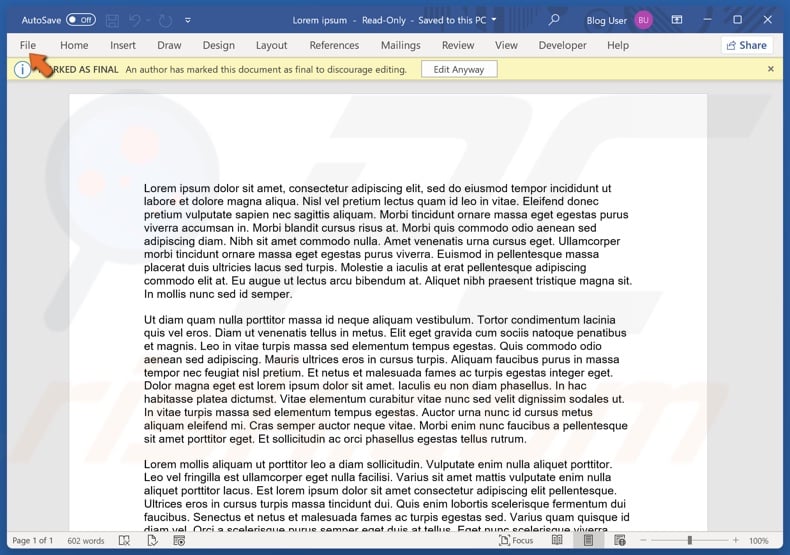Open Customize Quick Access Toolbar dropdown
Image resolution: width=790 pixels, height=555 pixels.
click(188, 20)
